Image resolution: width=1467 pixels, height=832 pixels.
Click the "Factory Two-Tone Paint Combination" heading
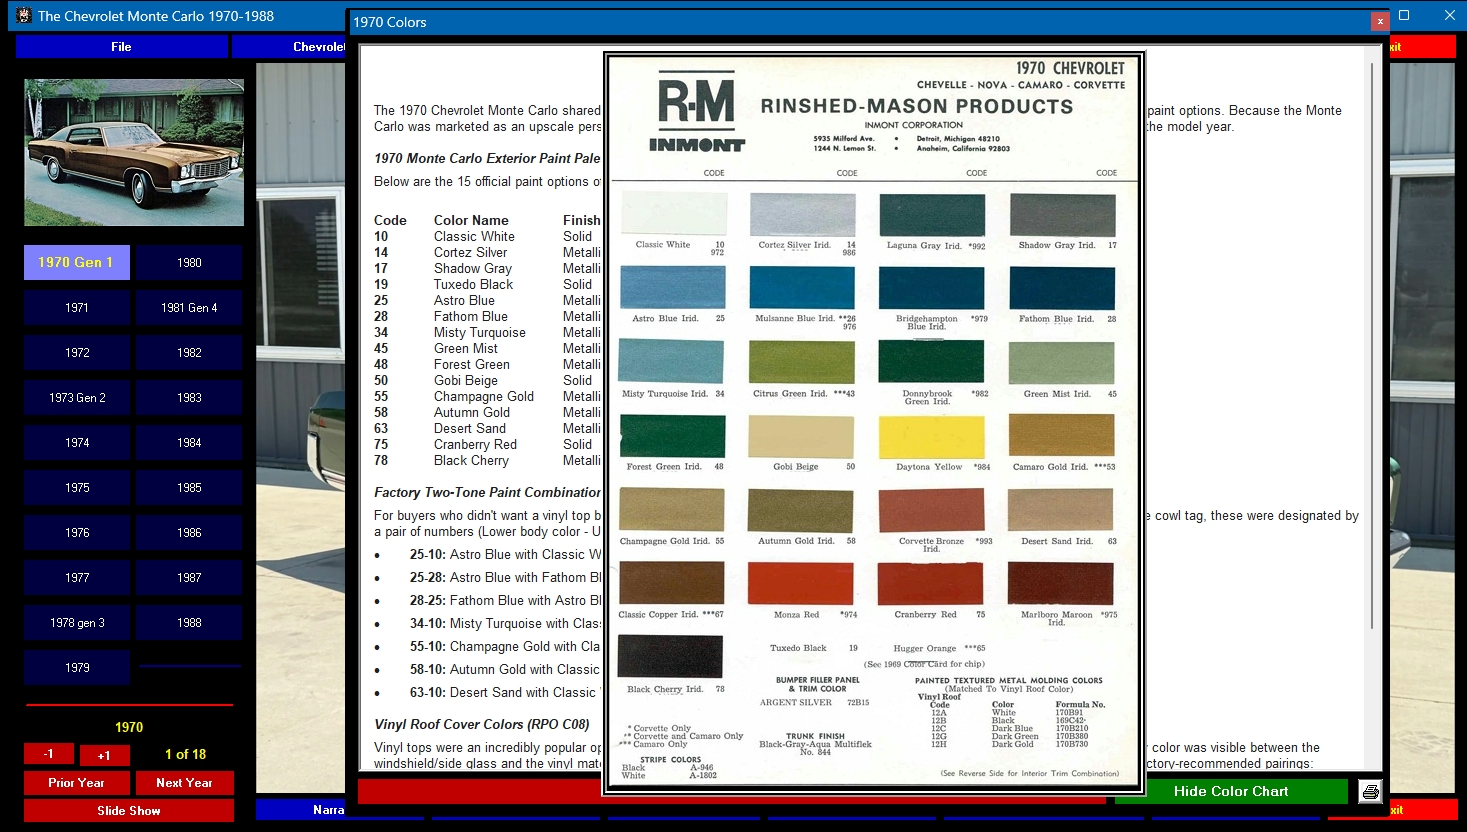tap(487, 492)
